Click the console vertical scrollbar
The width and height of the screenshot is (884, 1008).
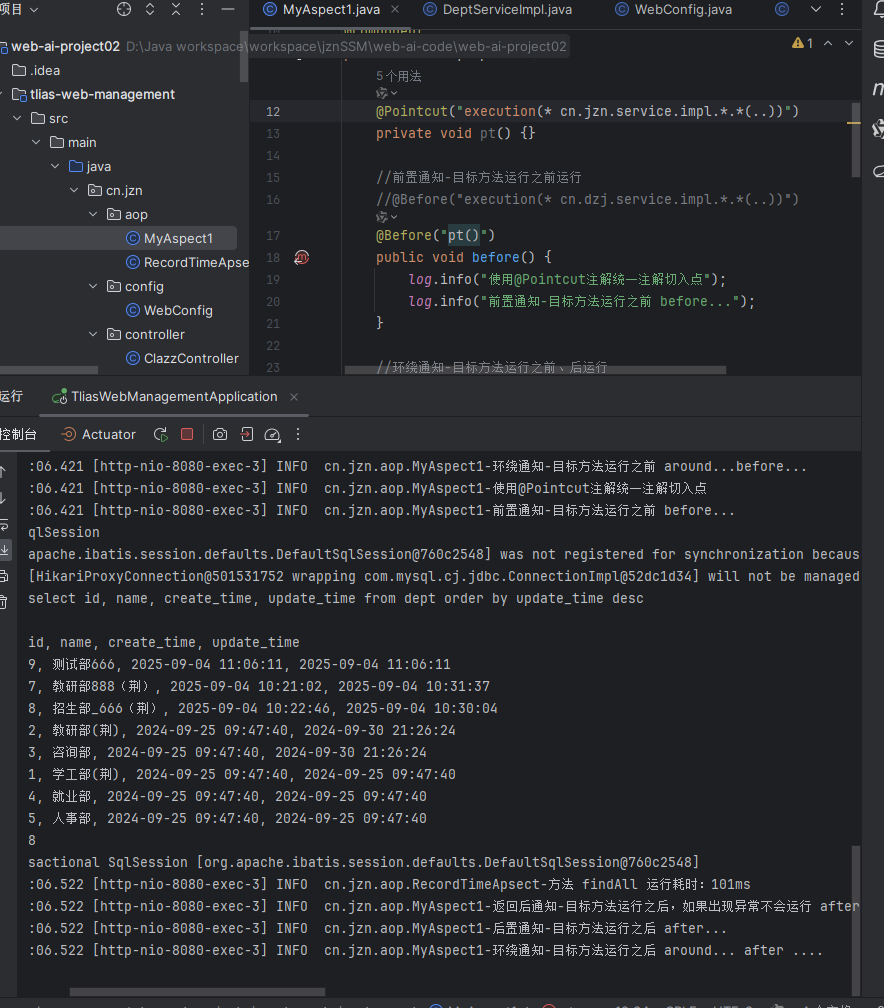856,921
